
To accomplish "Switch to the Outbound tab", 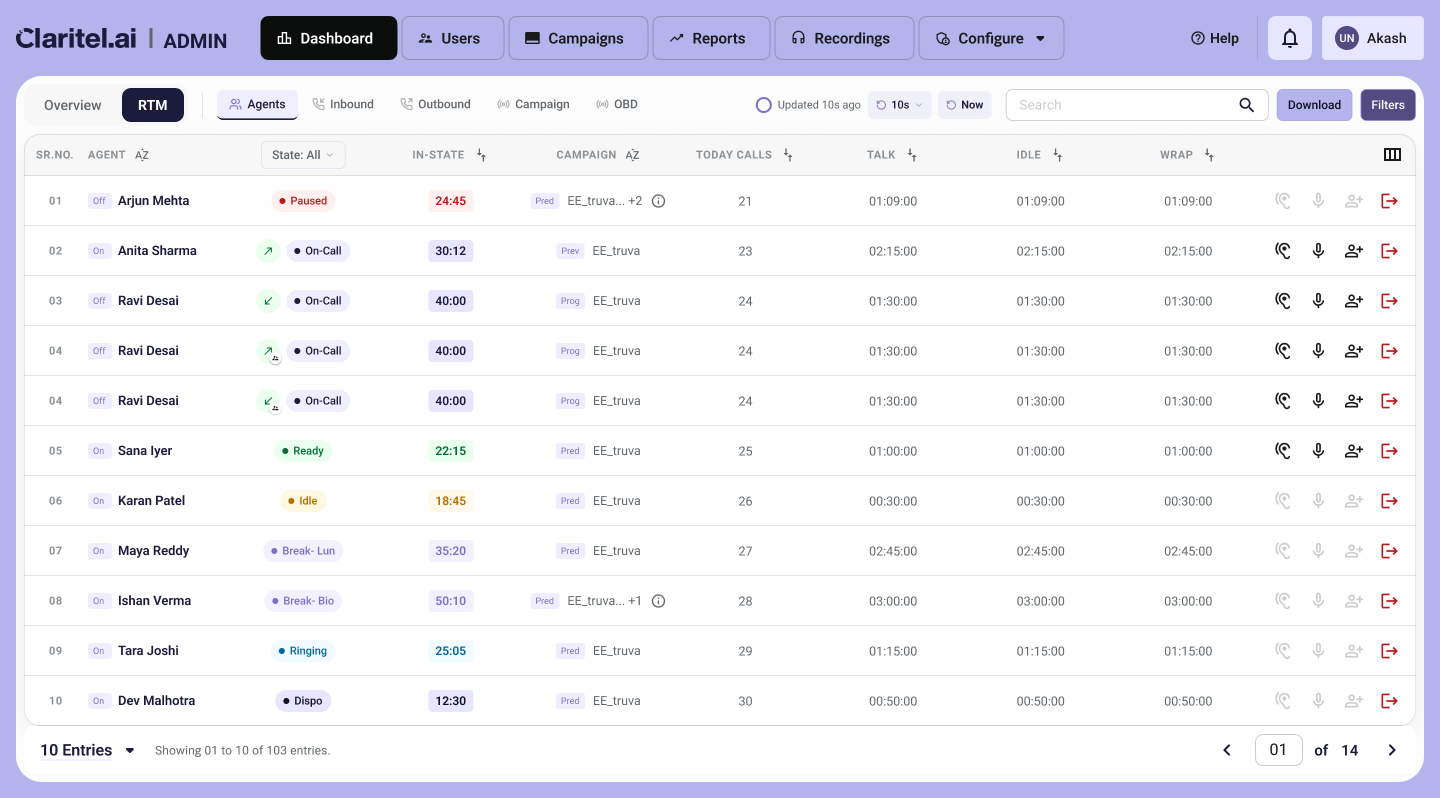I will pyautogui.click(x=435, y=104).
